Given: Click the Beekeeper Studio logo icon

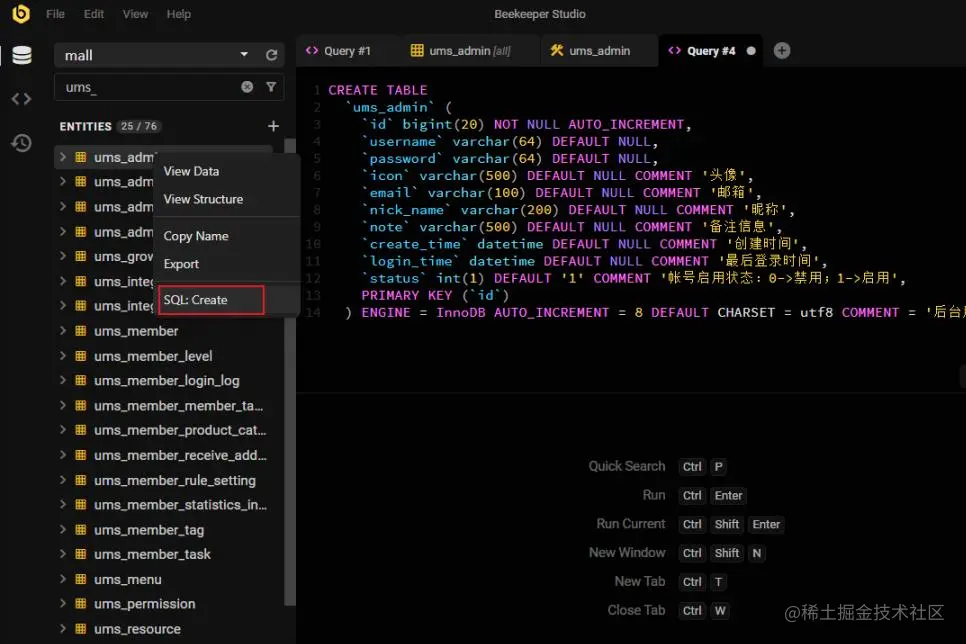Looking at the screenshot, I should point(21,14).
